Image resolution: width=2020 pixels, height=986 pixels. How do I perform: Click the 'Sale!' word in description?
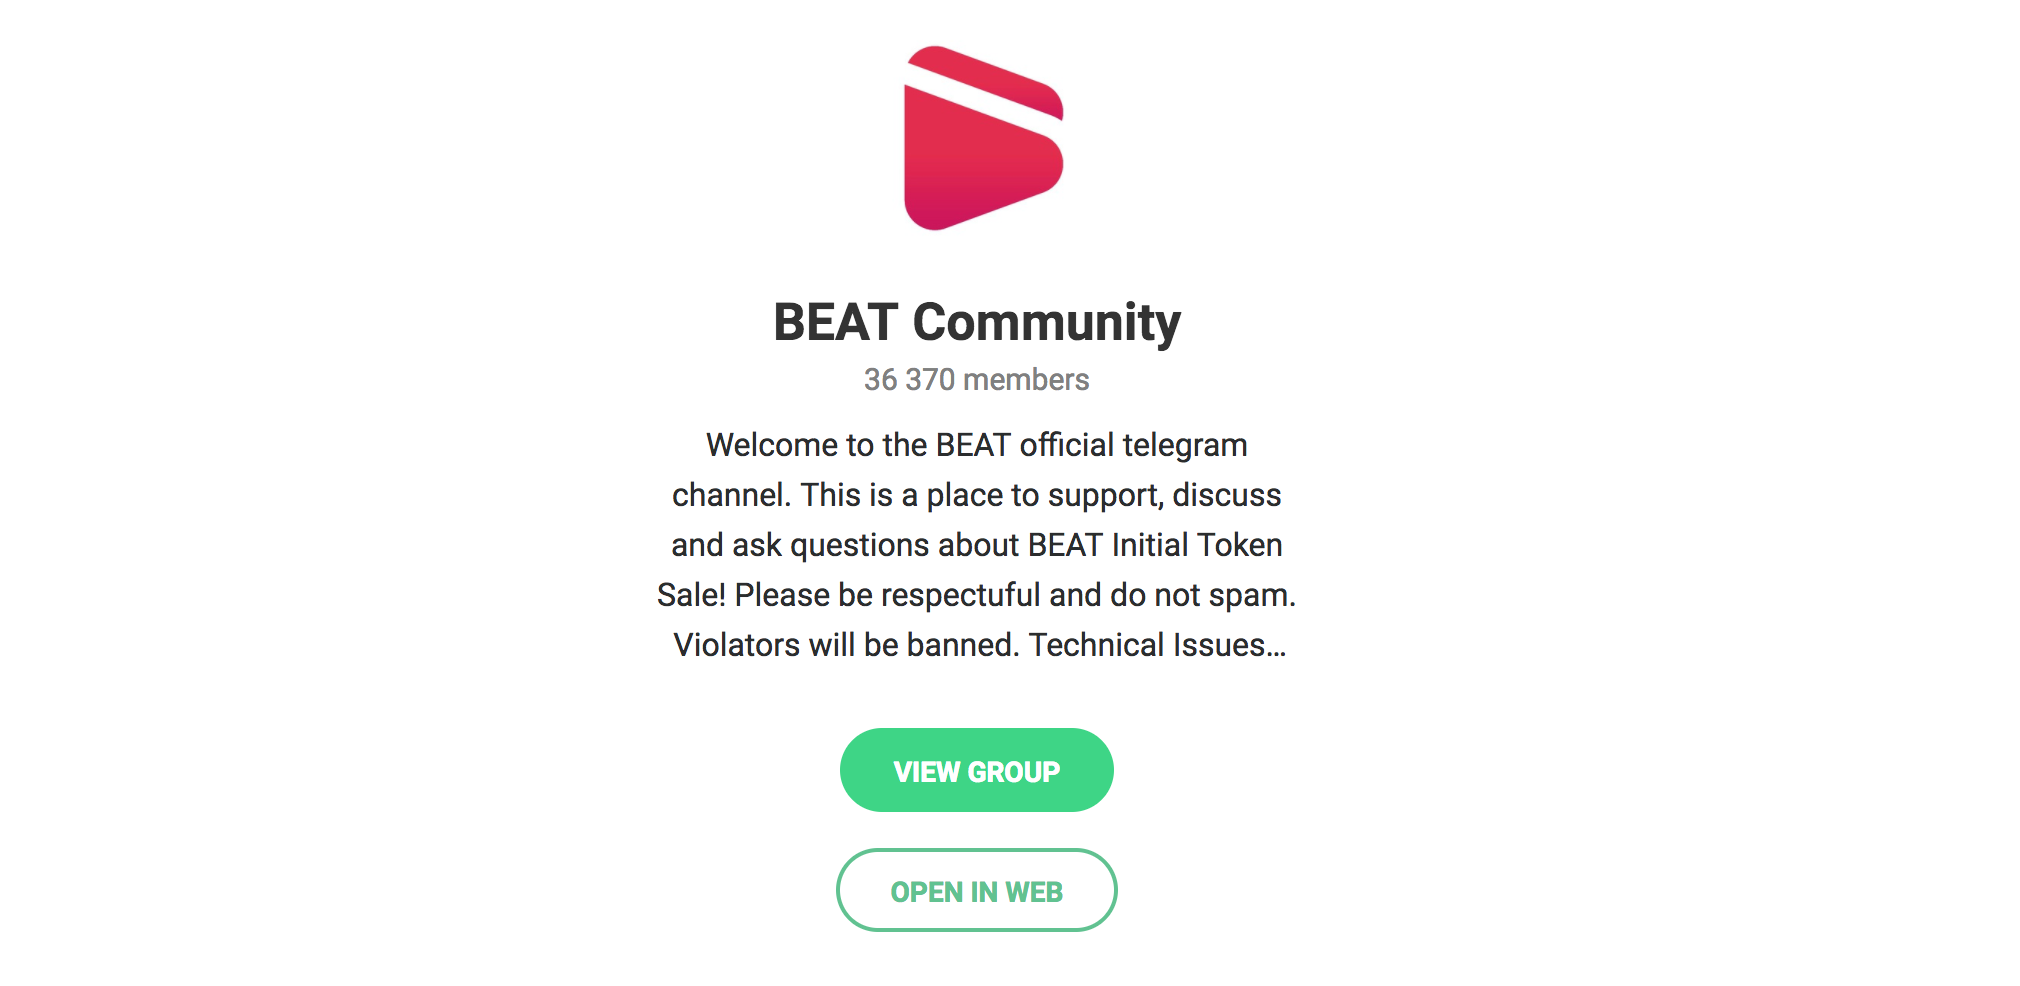pyautogui.click(x=691, y=595)
